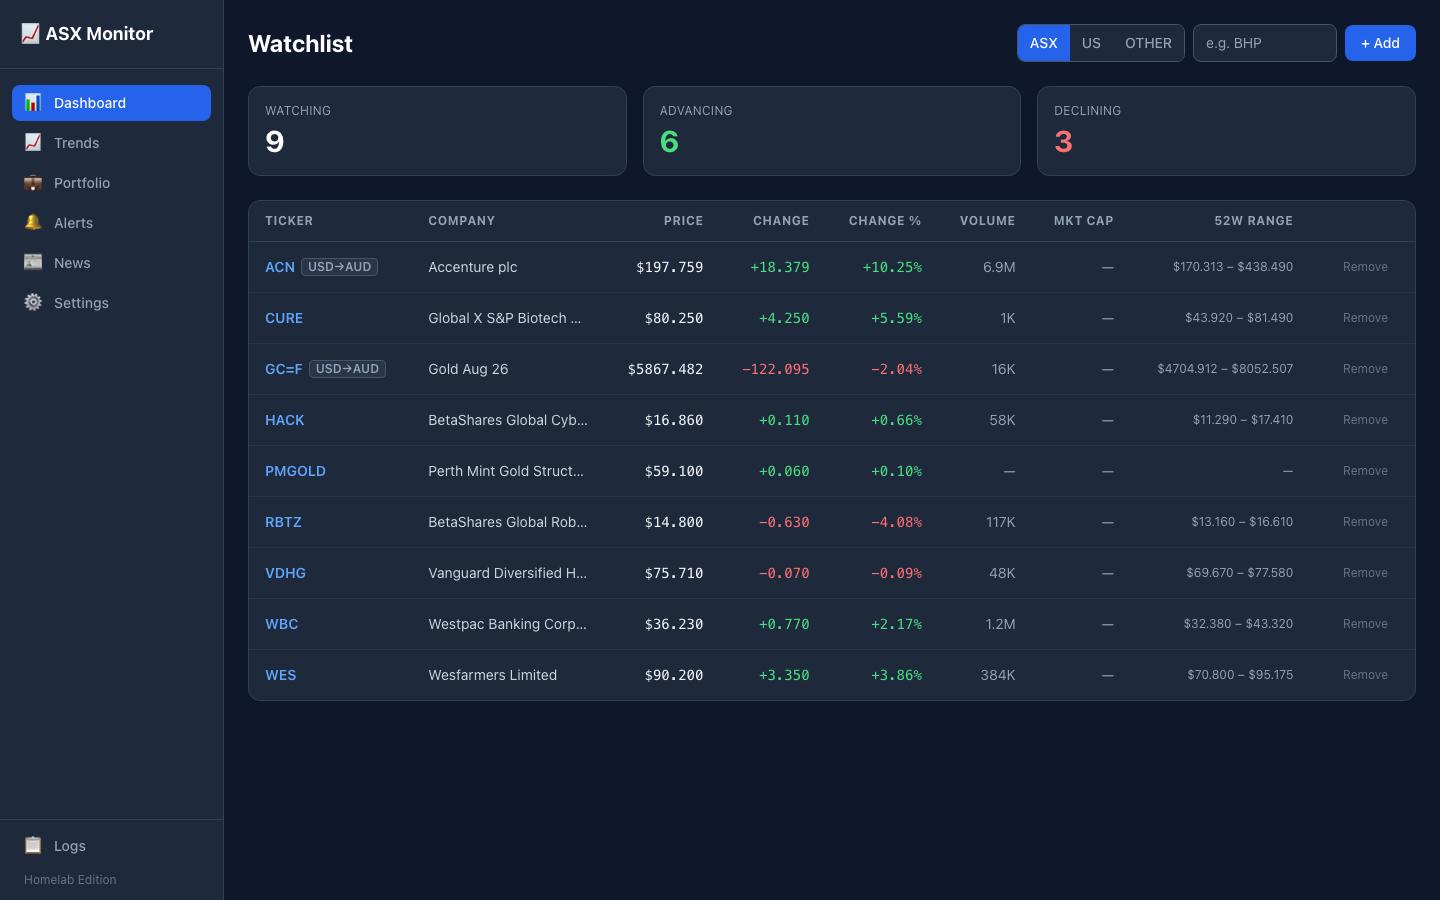Screen dimensions: 1440x900
Task: Open the Alerts page
Action: pyautogui.click(x=111, y=223)
